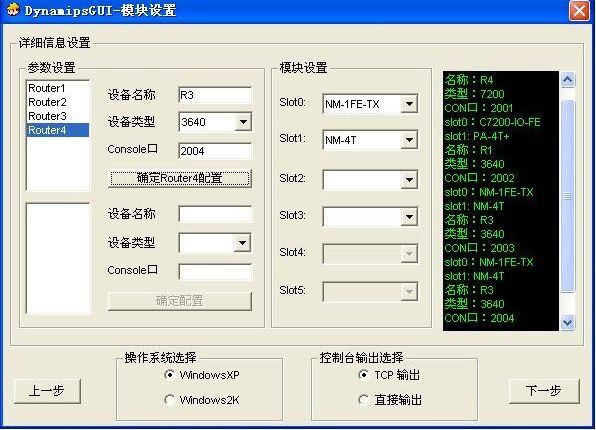Click the log line CON口：2003
Viewport: 596px width, 430px height.
pyautogui.click(x=479, y=248)
